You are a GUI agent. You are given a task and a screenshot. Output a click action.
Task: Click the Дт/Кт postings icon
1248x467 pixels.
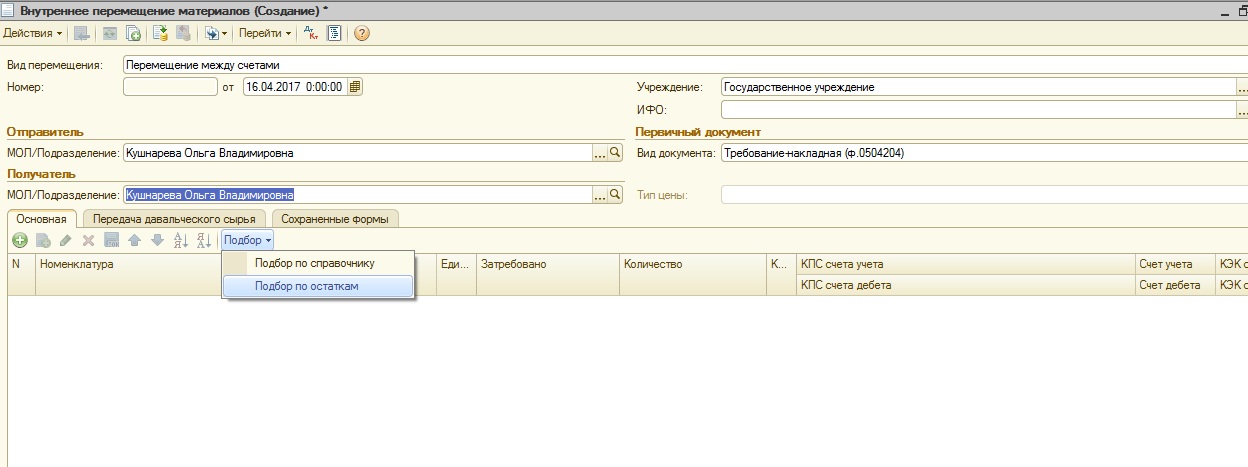310,33
